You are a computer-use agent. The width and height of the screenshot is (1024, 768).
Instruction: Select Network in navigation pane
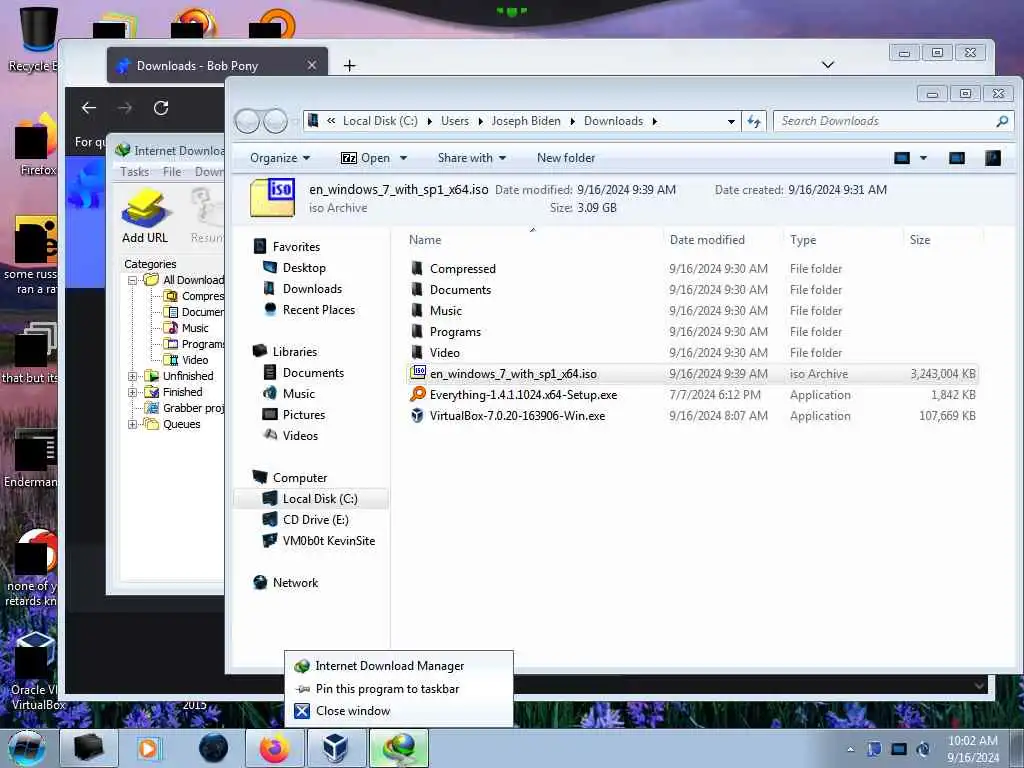(x=295, y=583)
